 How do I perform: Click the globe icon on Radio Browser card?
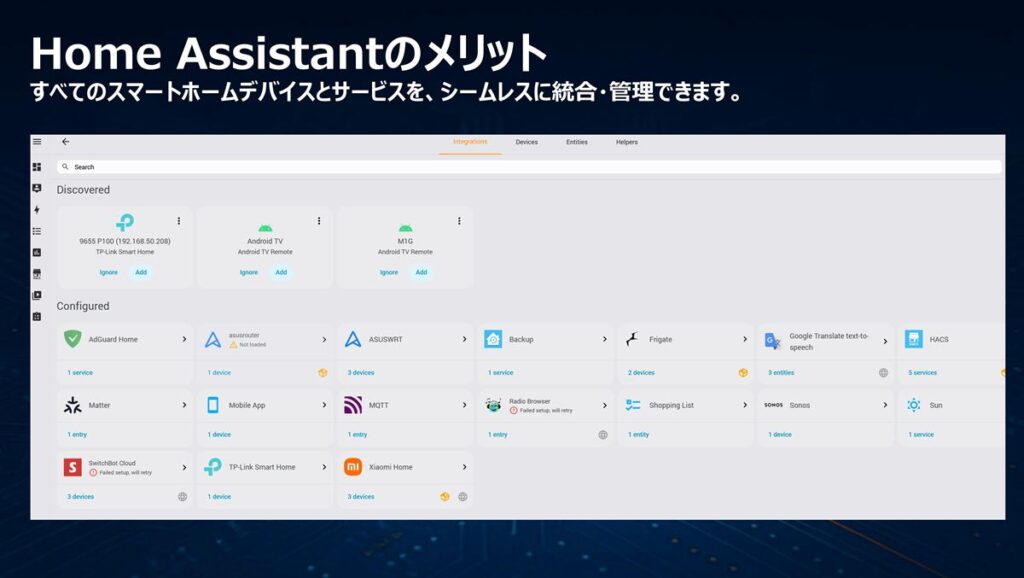click(x=603, y=435)
